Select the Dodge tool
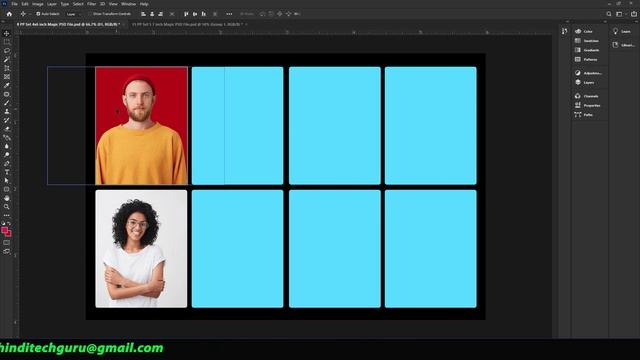The height and width of the screenshot is (360, 640). 7,155
